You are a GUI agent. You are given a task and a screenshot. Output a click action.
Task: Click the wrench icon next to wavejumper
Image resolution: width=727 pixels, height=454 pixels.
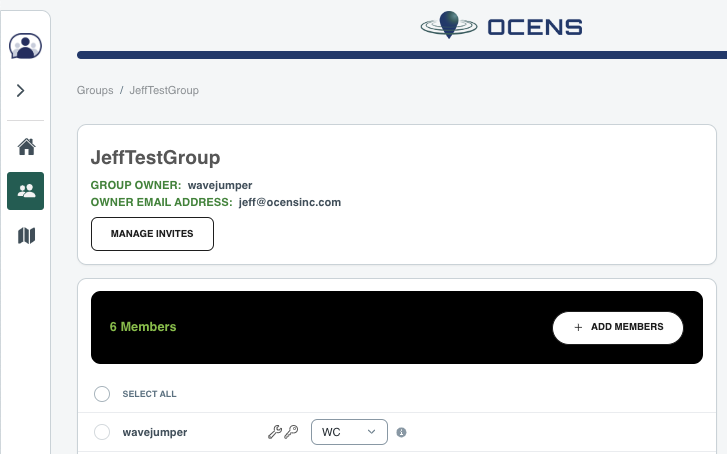275,432
